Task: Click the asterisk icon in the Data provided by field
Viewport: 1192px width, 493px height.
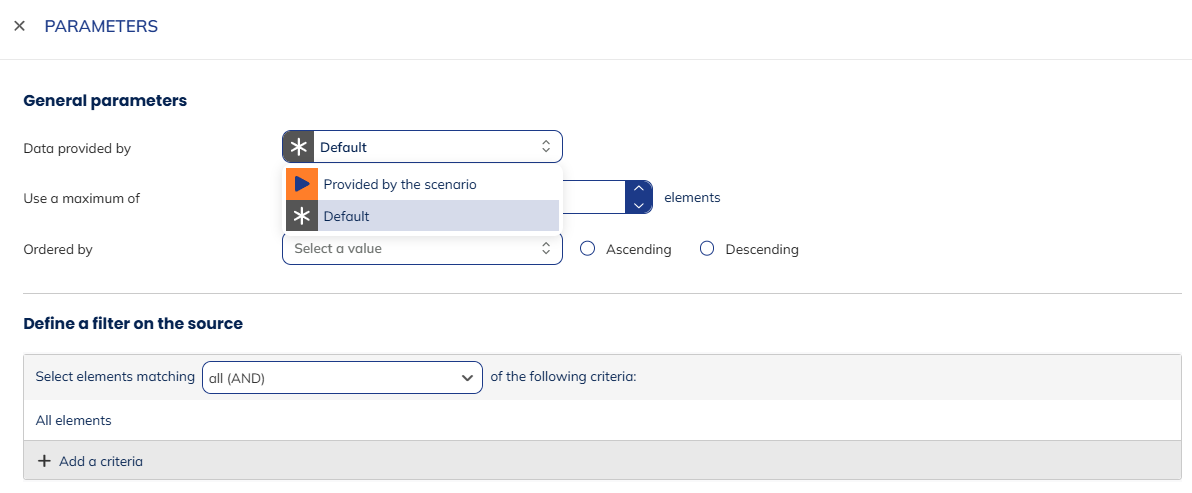Action: 298,147
